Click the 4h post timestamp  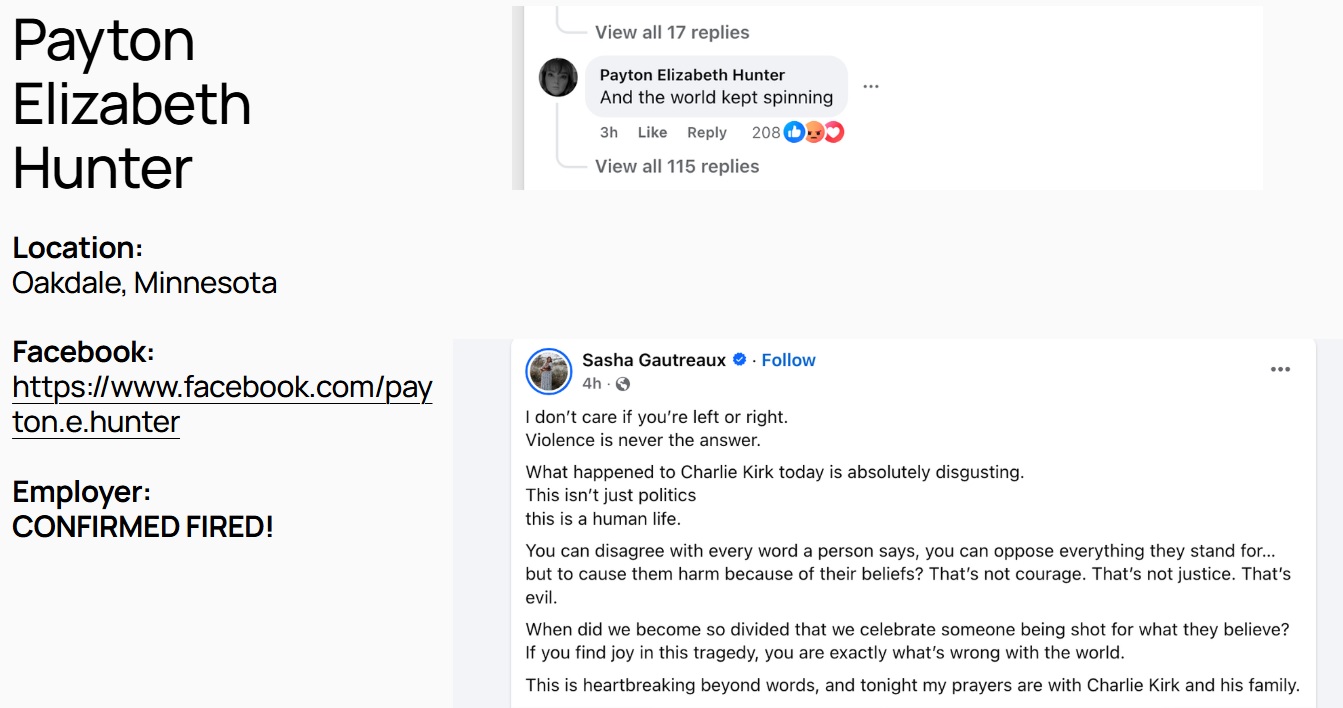click(x=592, y=384)
